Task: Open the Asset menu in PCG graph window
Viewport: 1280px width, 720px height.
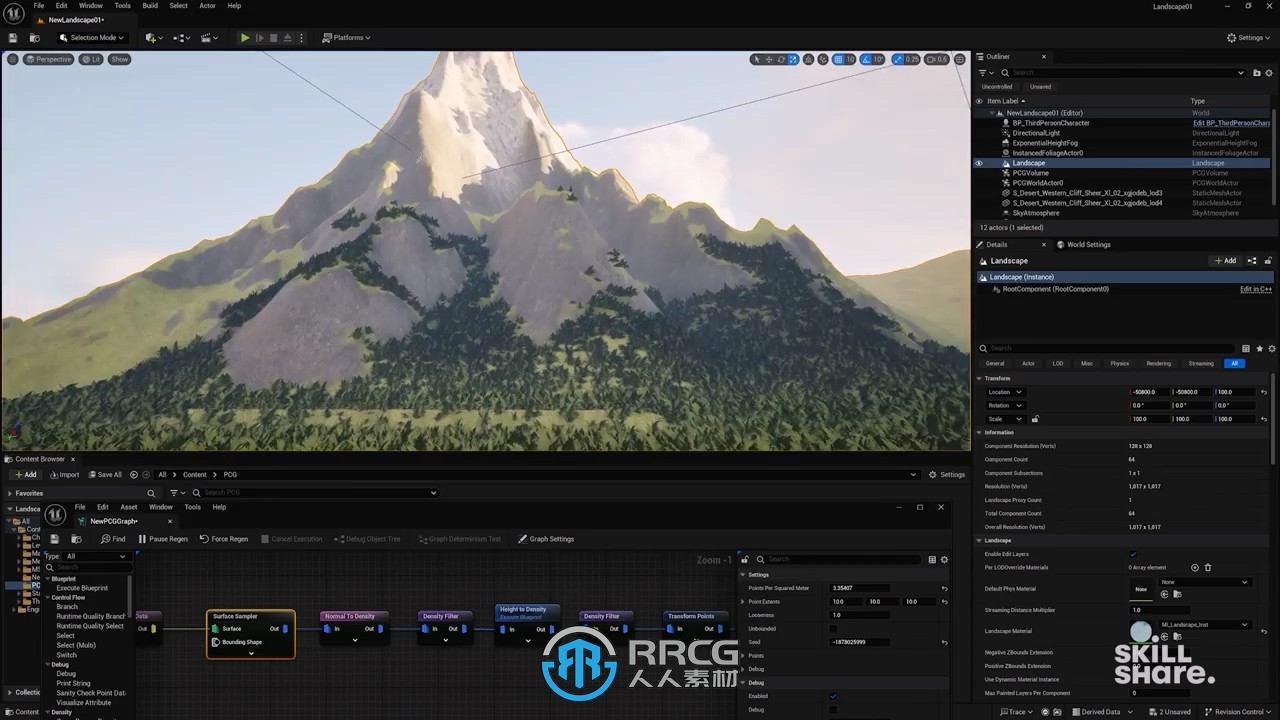Action: [x=129, y=507]
